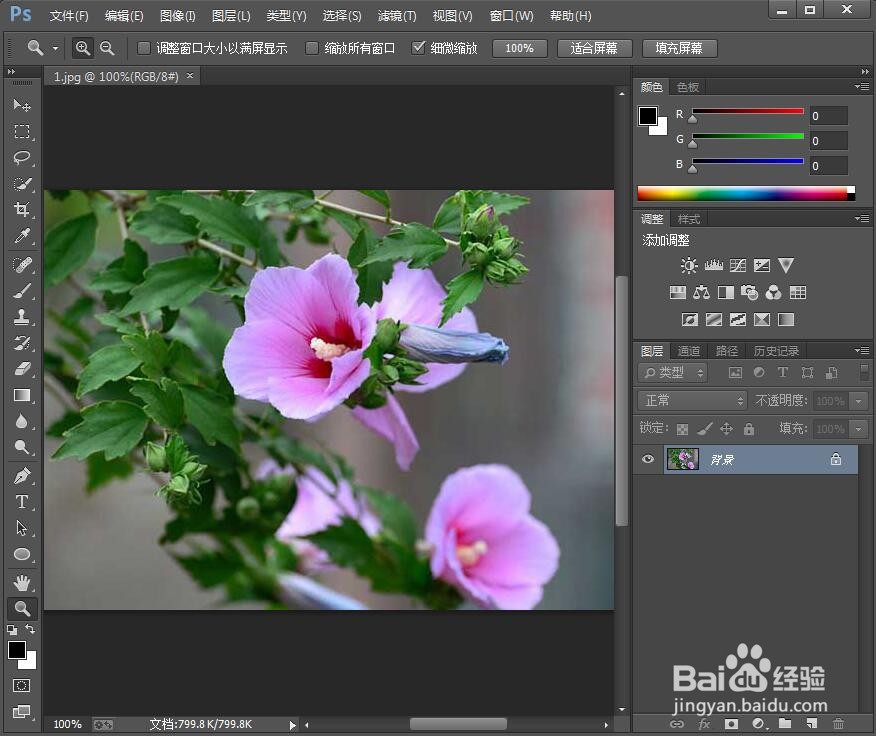This screenshot has width=876, height=736.
Task: Select the Eraser tool
Action: (22, 369)
